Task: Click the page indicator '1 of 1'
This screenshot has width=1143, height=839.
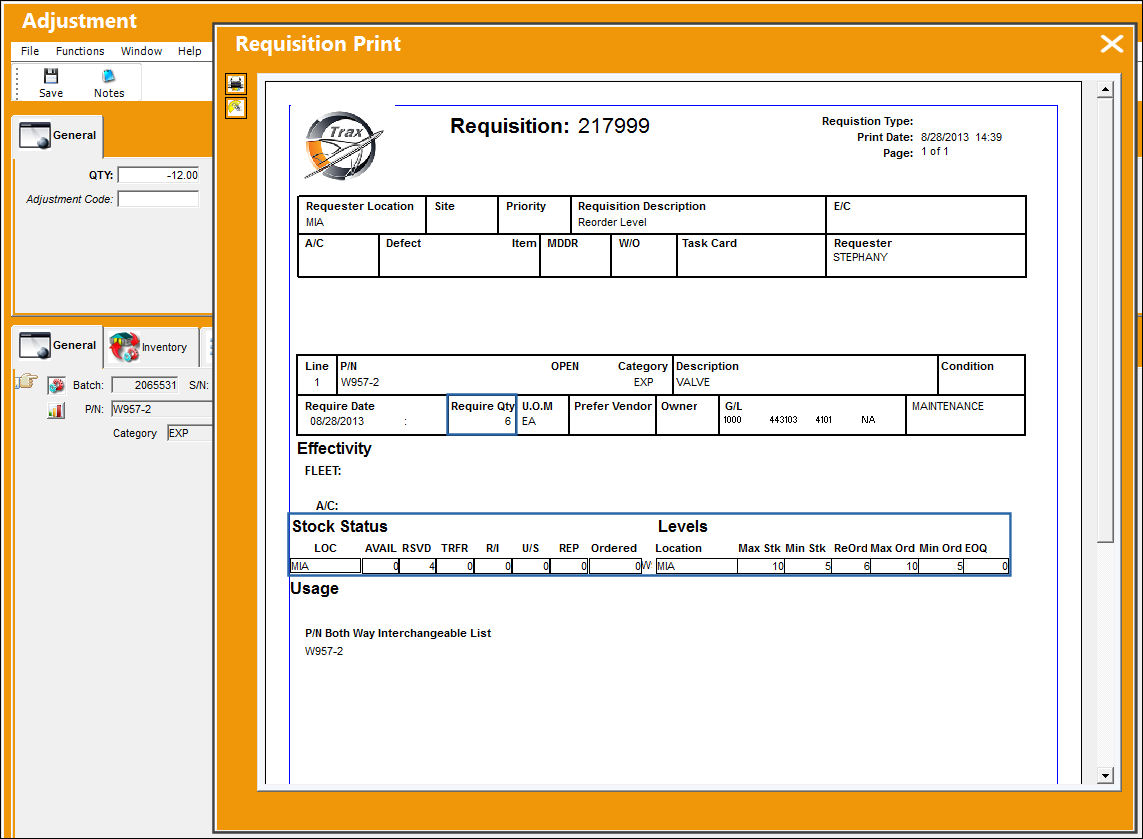Action: 935,152
